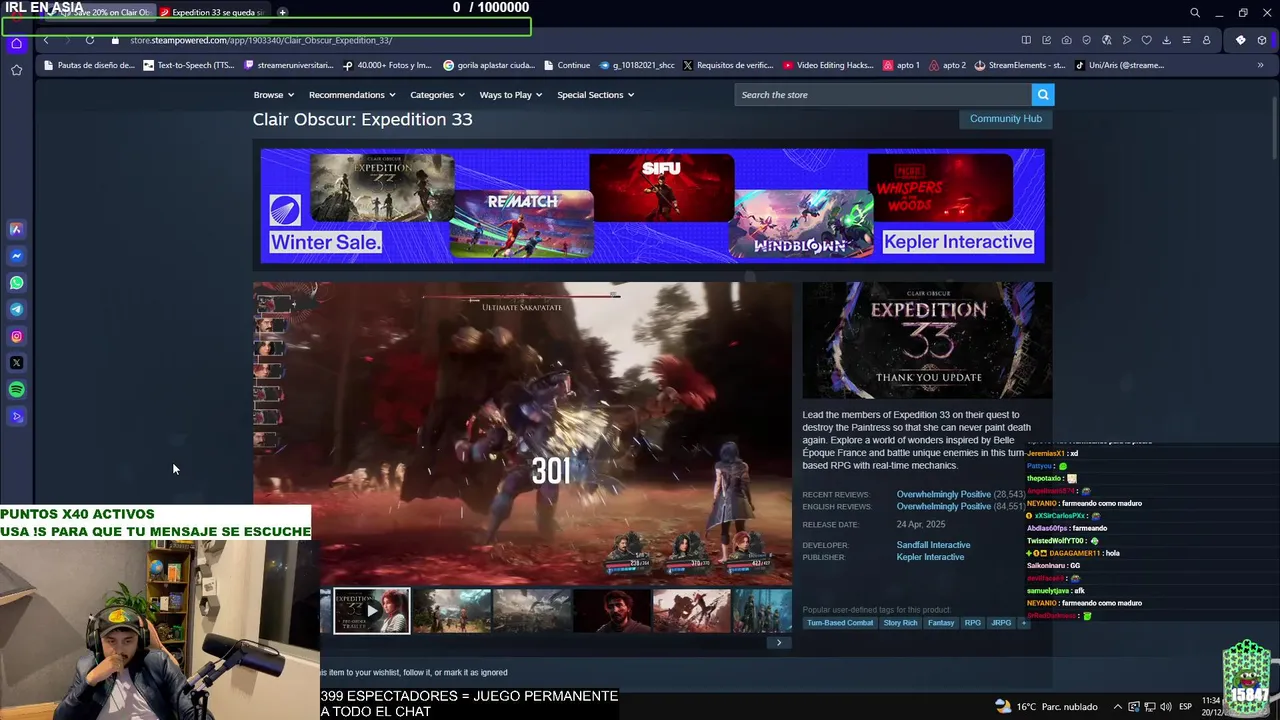Screen dimensions: 1280x720
Task: Open the 'gorila aplastar ciuda' bookmark
Action: tap(489, 65)
